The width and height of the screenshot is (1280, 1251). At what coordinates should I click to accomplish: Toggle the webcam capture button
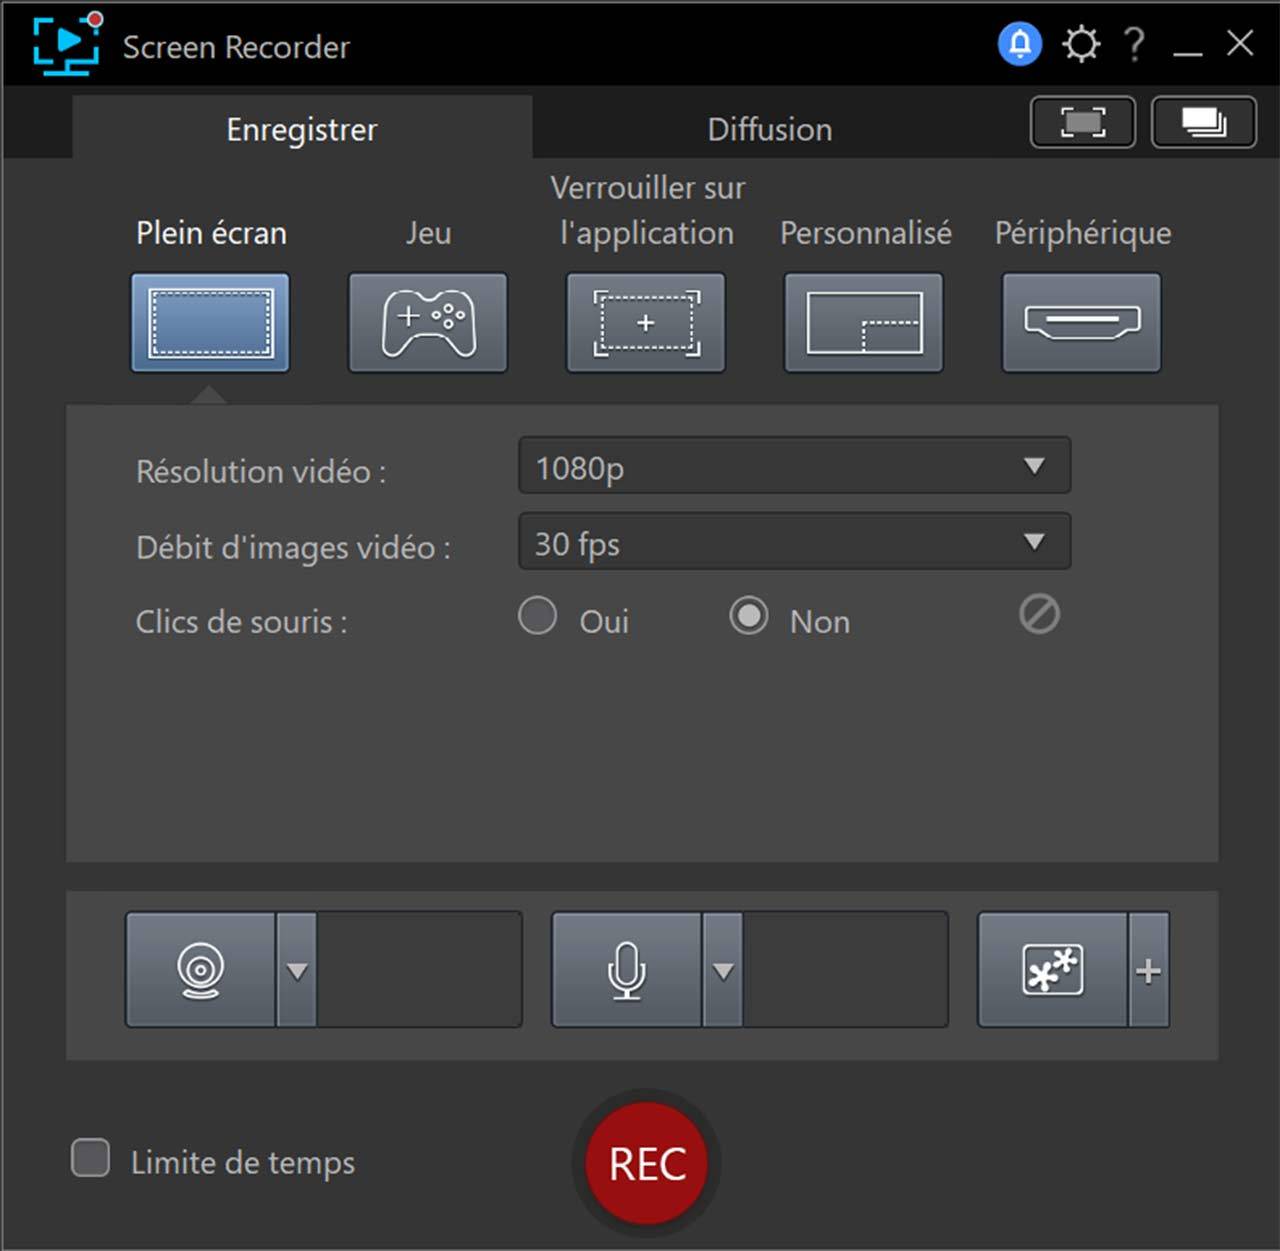(200, 969)
